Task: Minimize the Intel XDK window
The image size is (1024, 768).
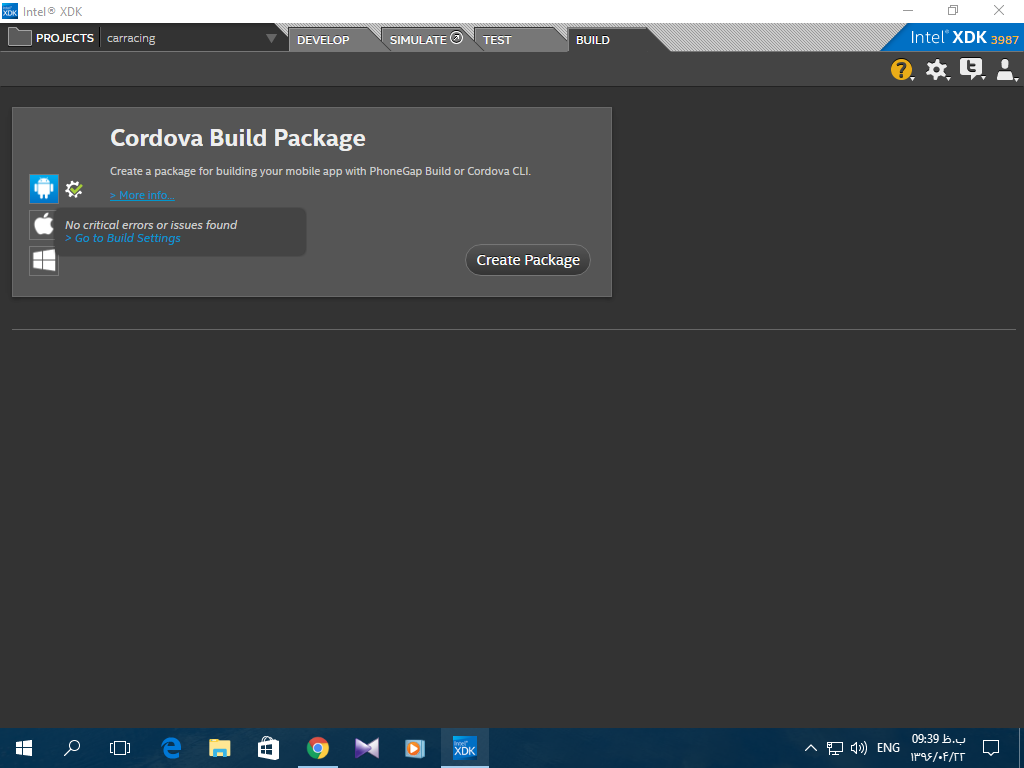Action: [x=908, y=10]
